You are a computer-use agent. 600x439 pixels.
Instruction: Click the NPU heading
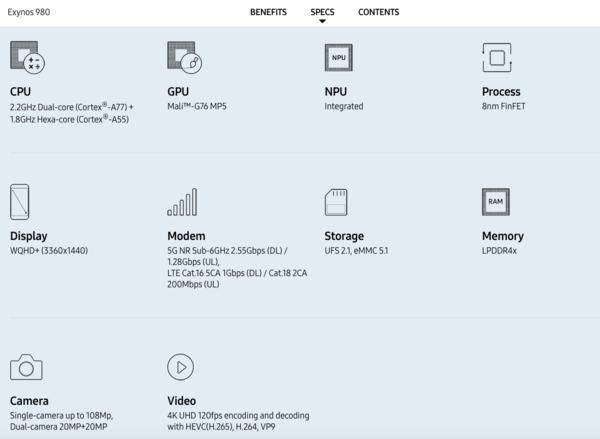(336, 92)
